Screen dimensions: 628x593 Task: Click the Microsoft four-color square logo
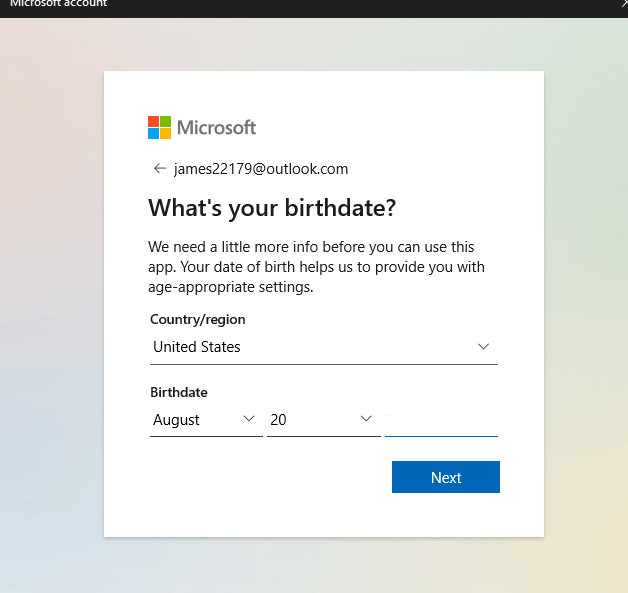click(x=160, y=127)
